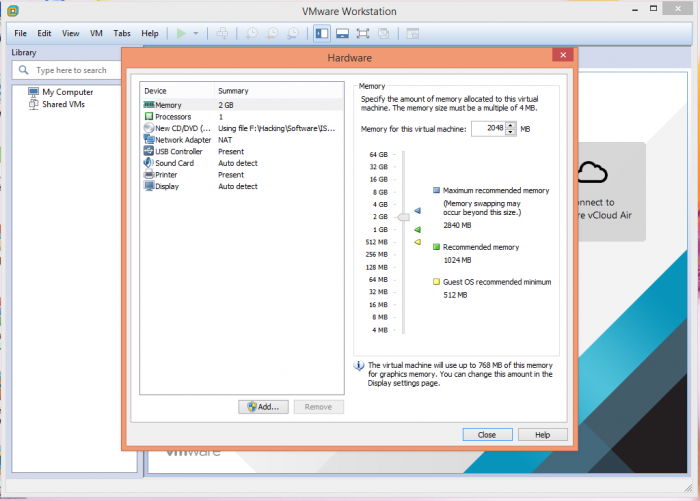Click the Close button in Hardware dialog
700x501 pixels.
point(488,434)
